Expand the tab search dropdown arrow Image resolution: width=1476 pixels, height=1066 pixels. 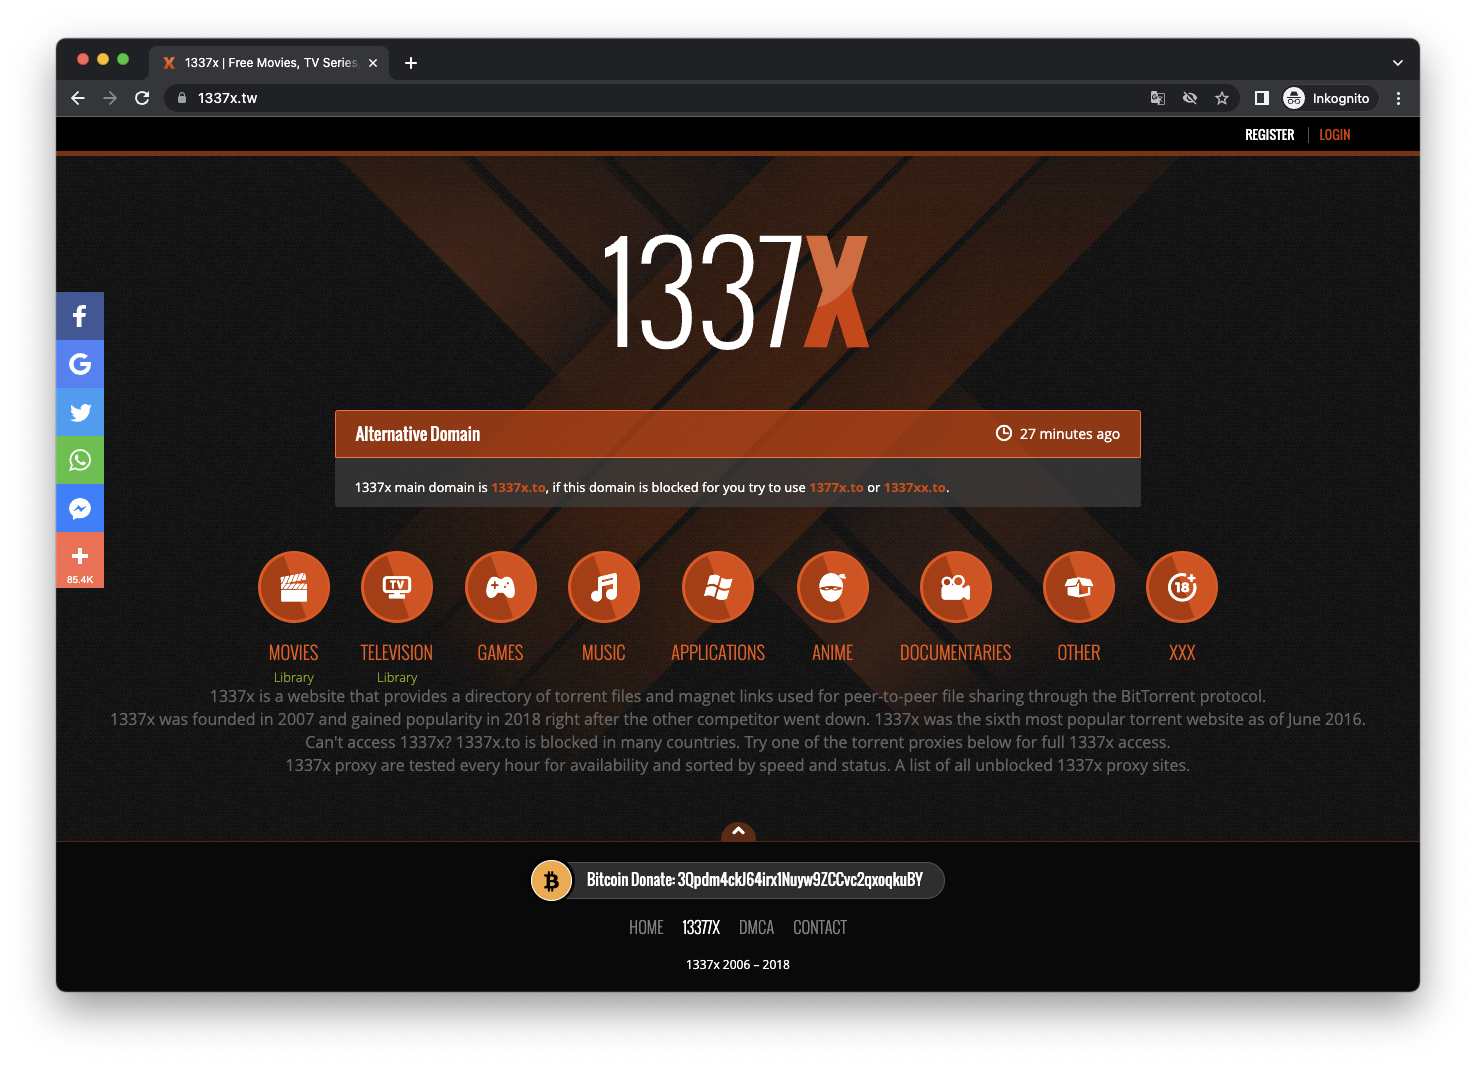pos(1398,62)
